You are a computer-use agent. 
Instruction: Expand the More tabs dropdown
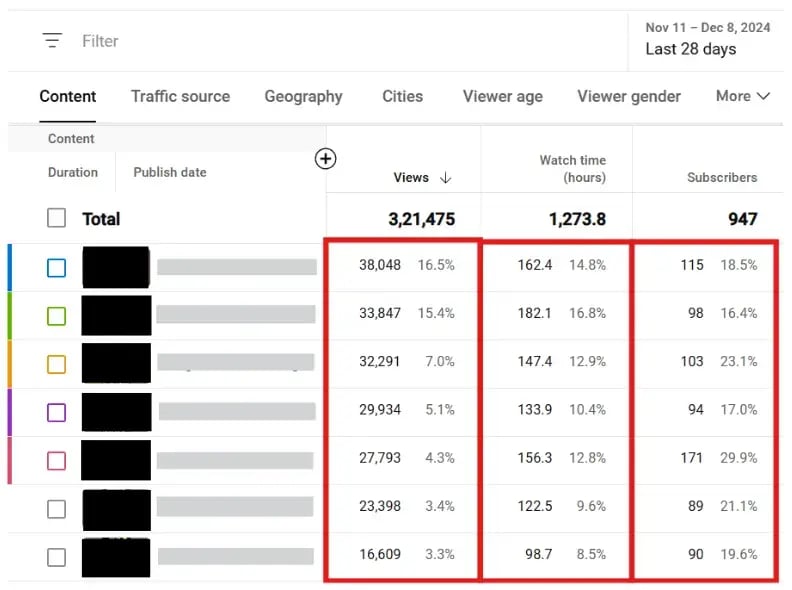pos(742,96)
